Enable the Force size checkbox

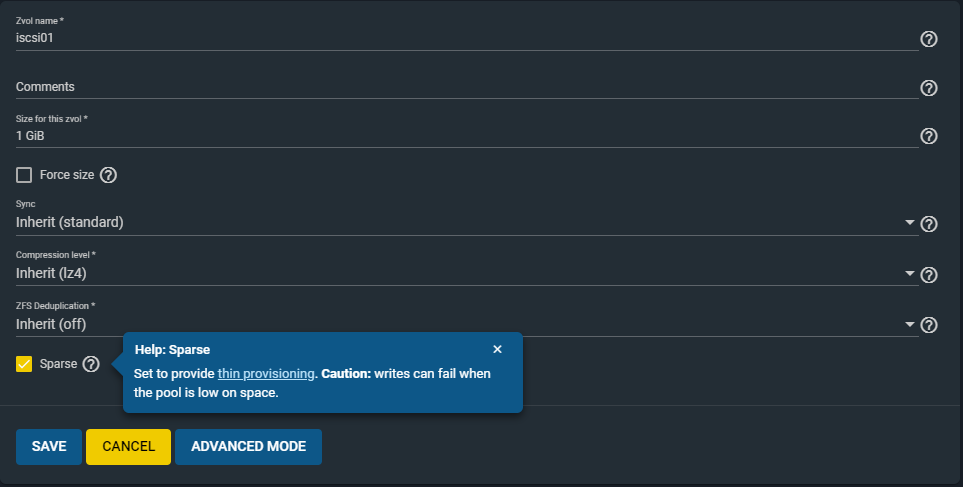coord(24,175)
